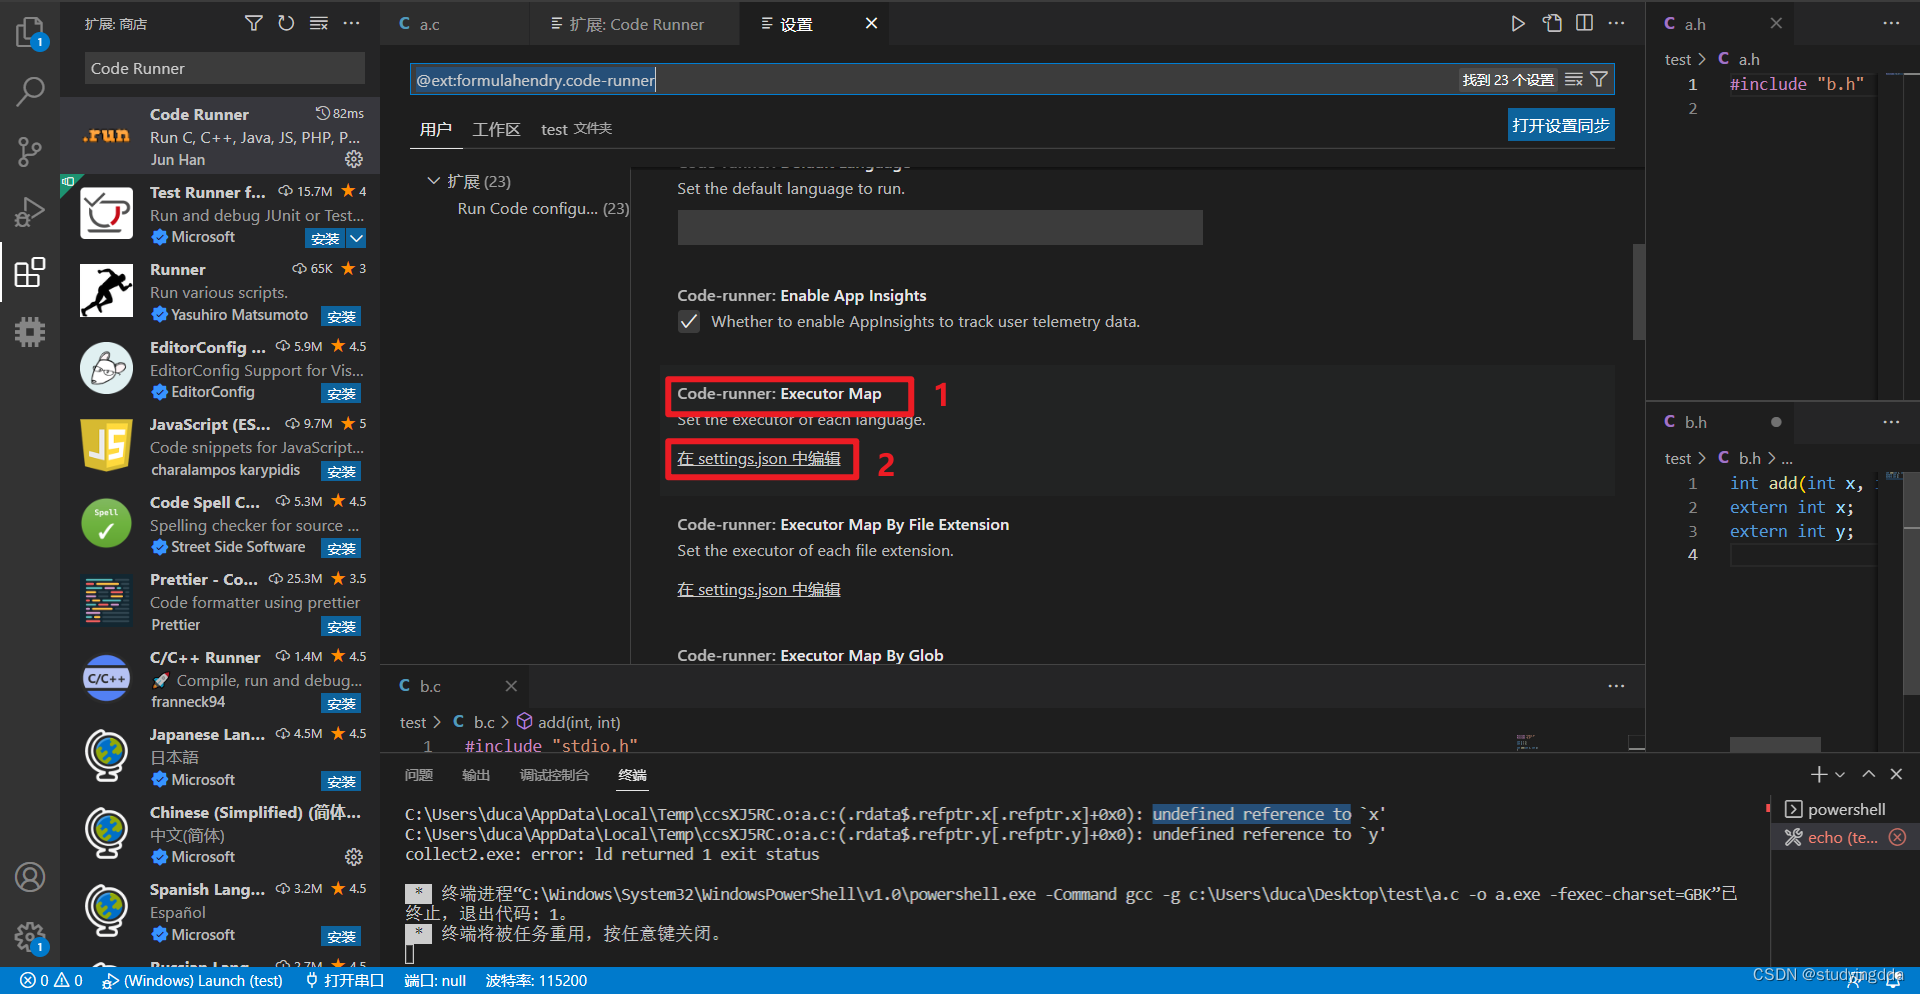Switch to the 问题 panel tab
1920x994 pixels.
(419, 775)
